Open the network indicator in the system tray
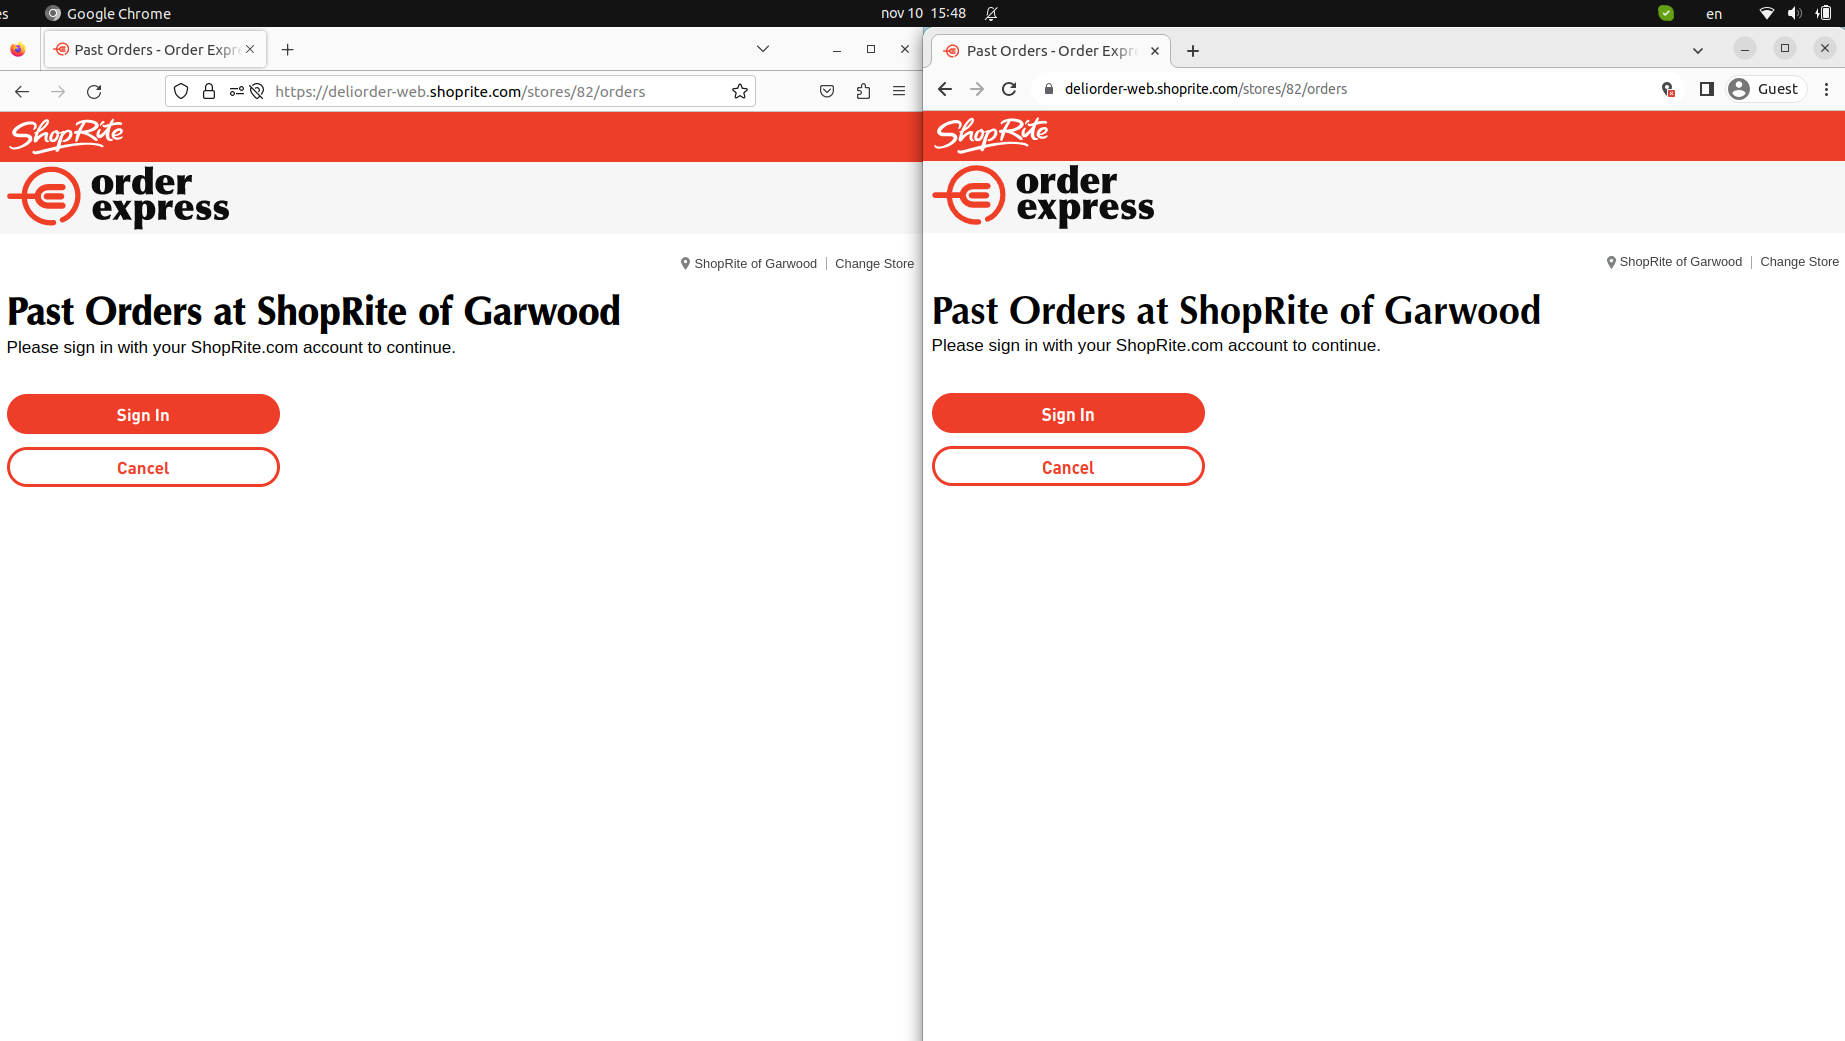 coord(1765,13)
